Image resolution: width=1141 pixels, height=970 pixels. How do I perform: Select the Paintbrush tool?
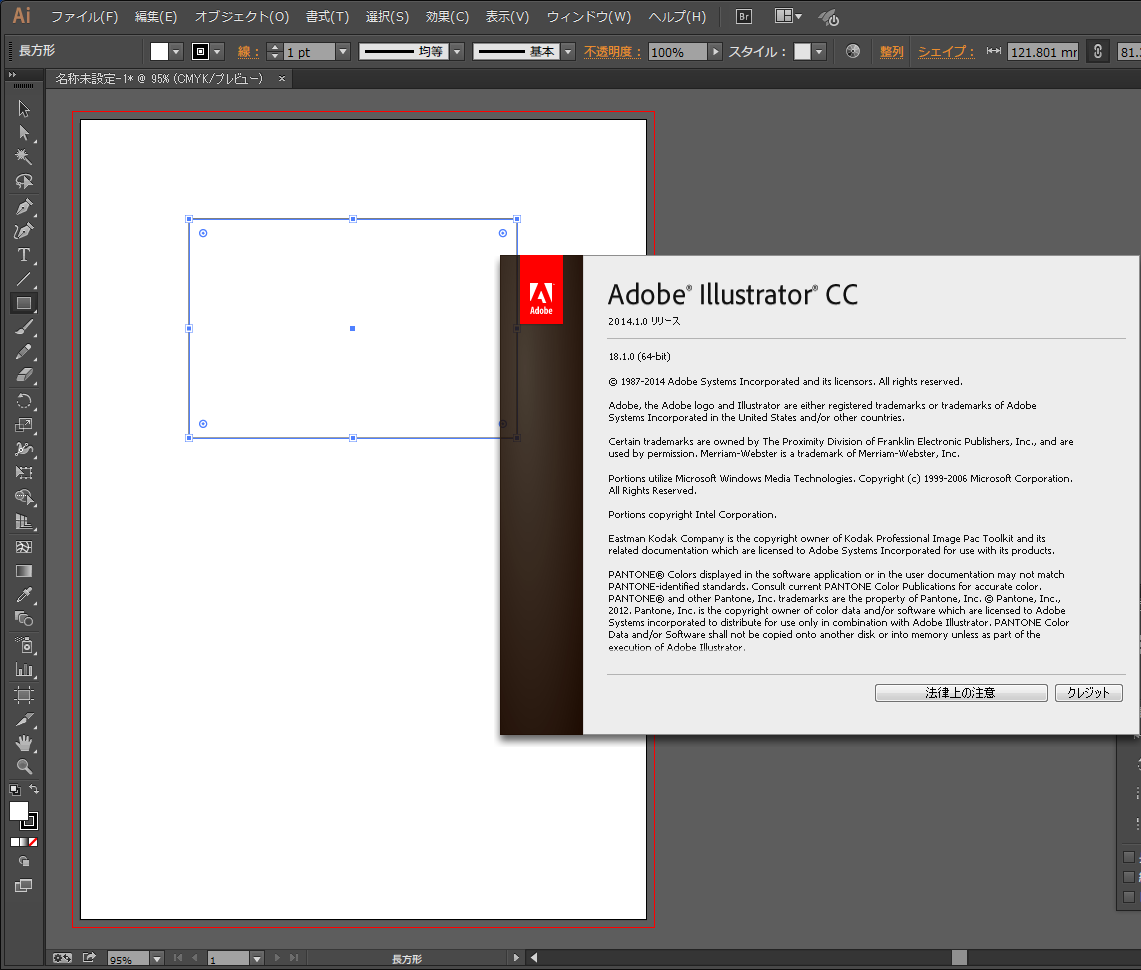(x=23, y=327)
